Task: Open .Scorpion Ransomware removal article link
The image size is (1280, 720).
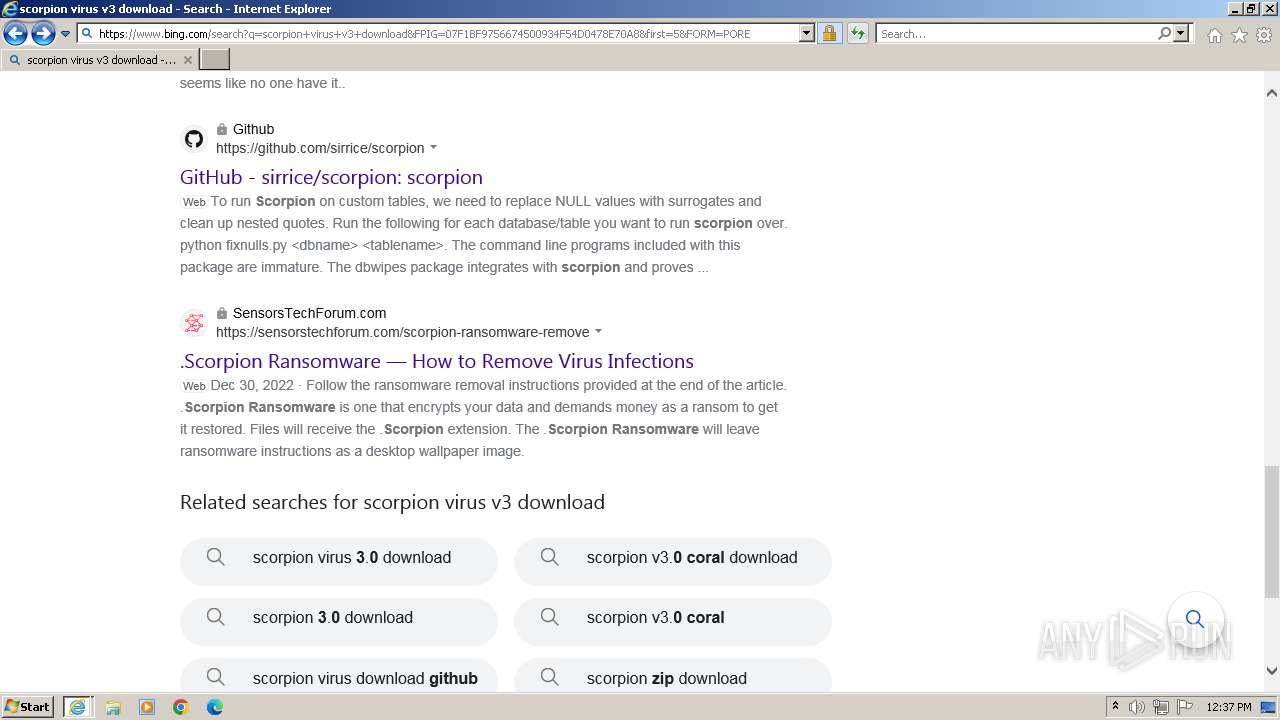Action: click(437, 361)
